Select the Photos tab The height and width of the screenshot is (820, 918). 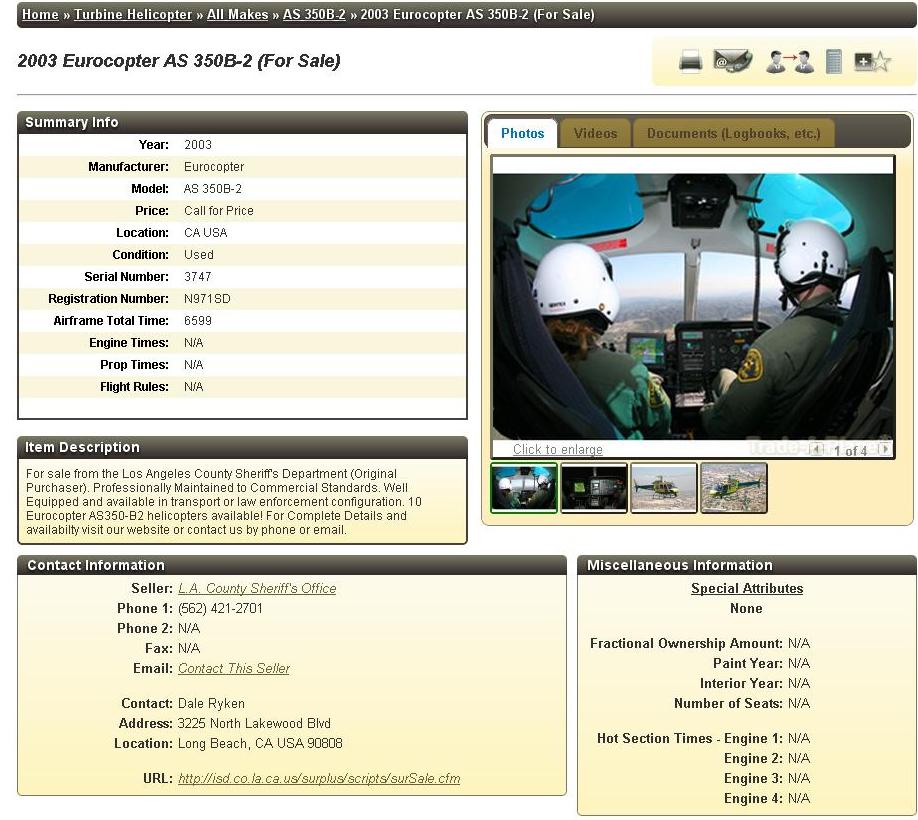[522, 133]
